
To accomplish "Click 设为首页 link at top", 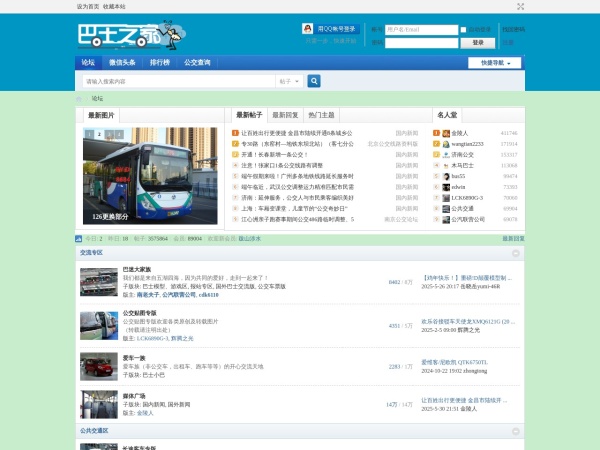I will (x=88, y=7).
